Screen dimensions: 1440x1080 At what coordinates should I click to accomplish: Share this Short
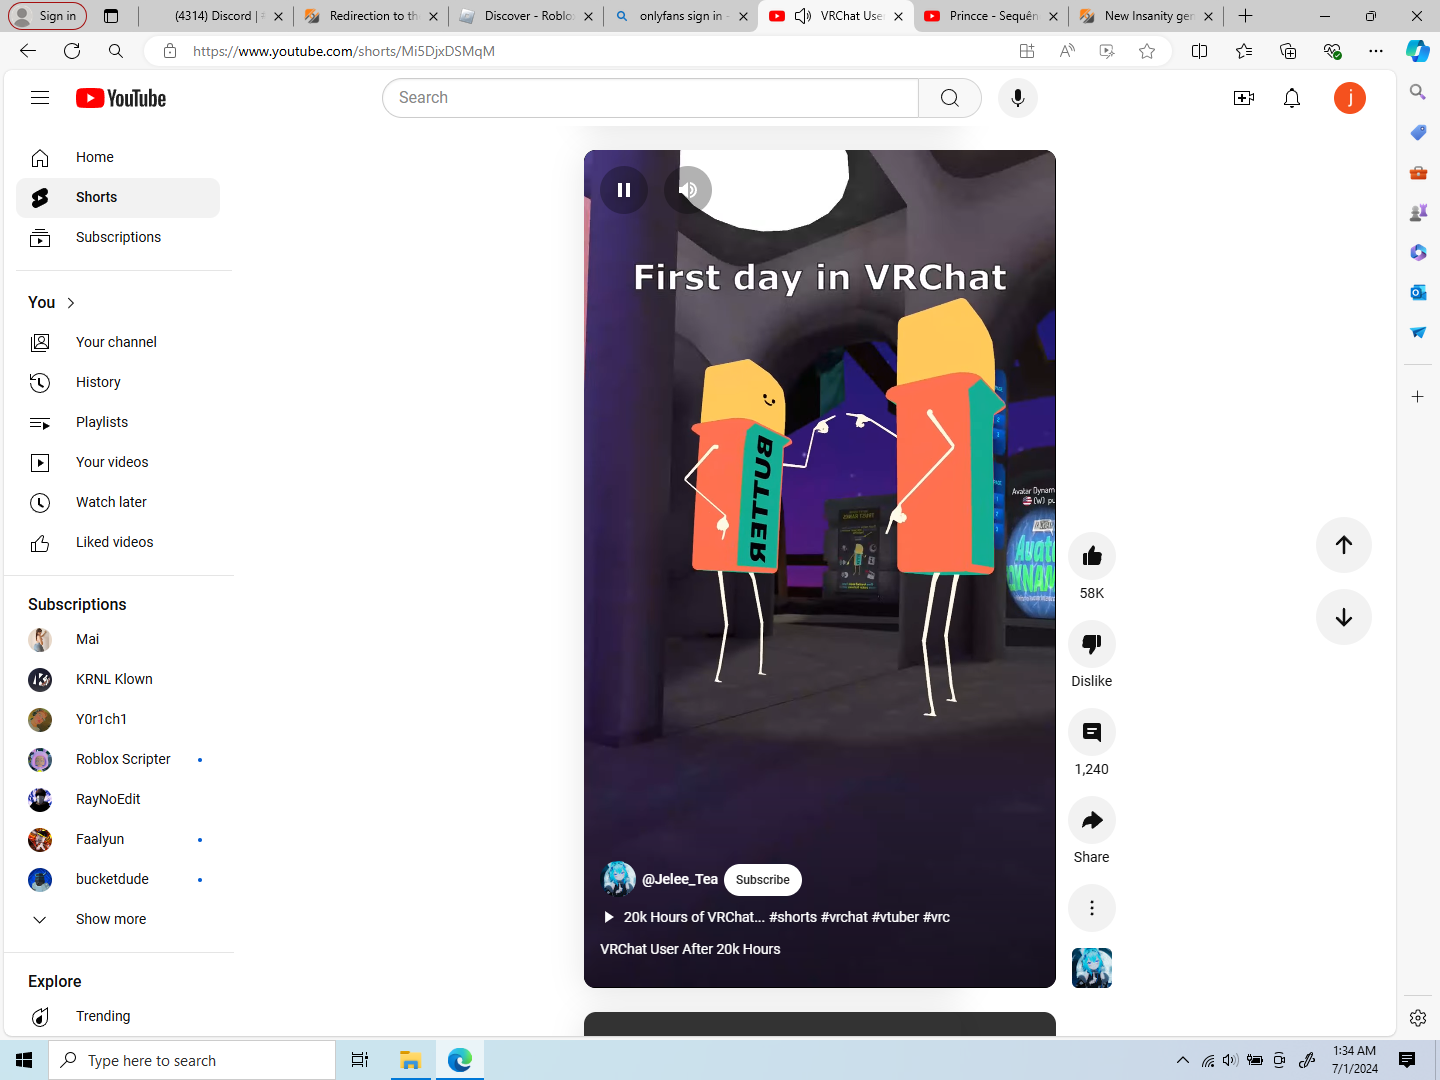(x=1092, y=820)
